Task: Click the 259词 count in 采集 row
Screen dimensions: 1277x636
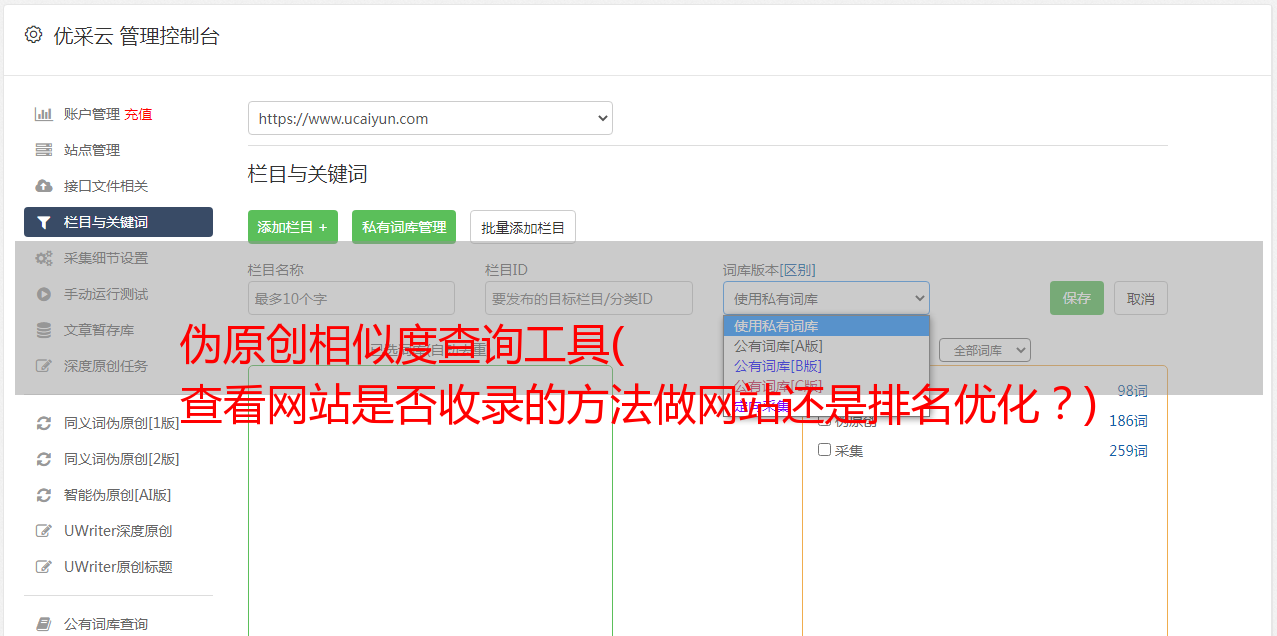Action: point(1128,451)
